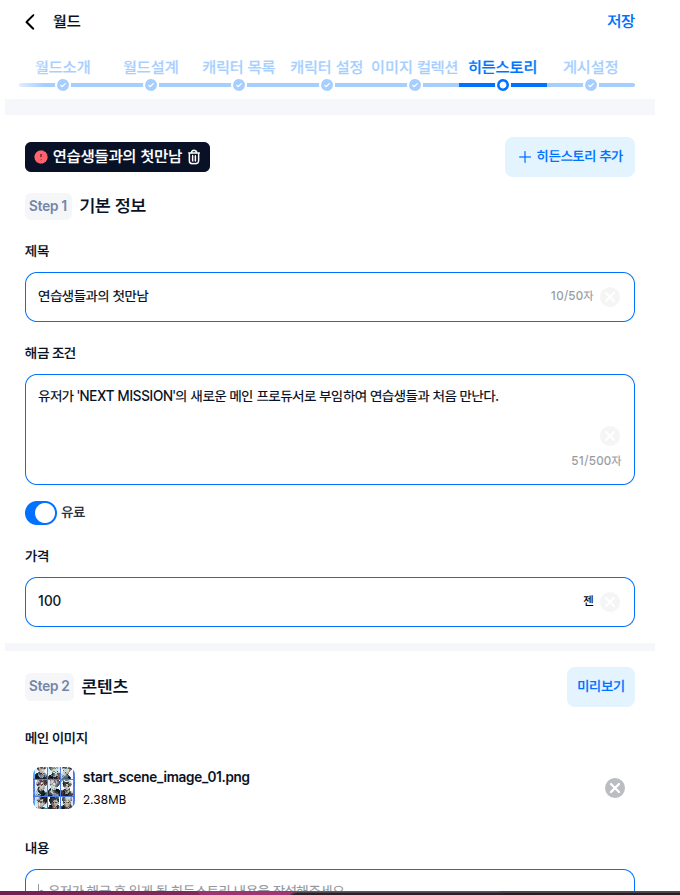This screenshot has width=680, height=895.
Task: Remove start_scene_image_01.png with the X icon
Action: point(617,788)
